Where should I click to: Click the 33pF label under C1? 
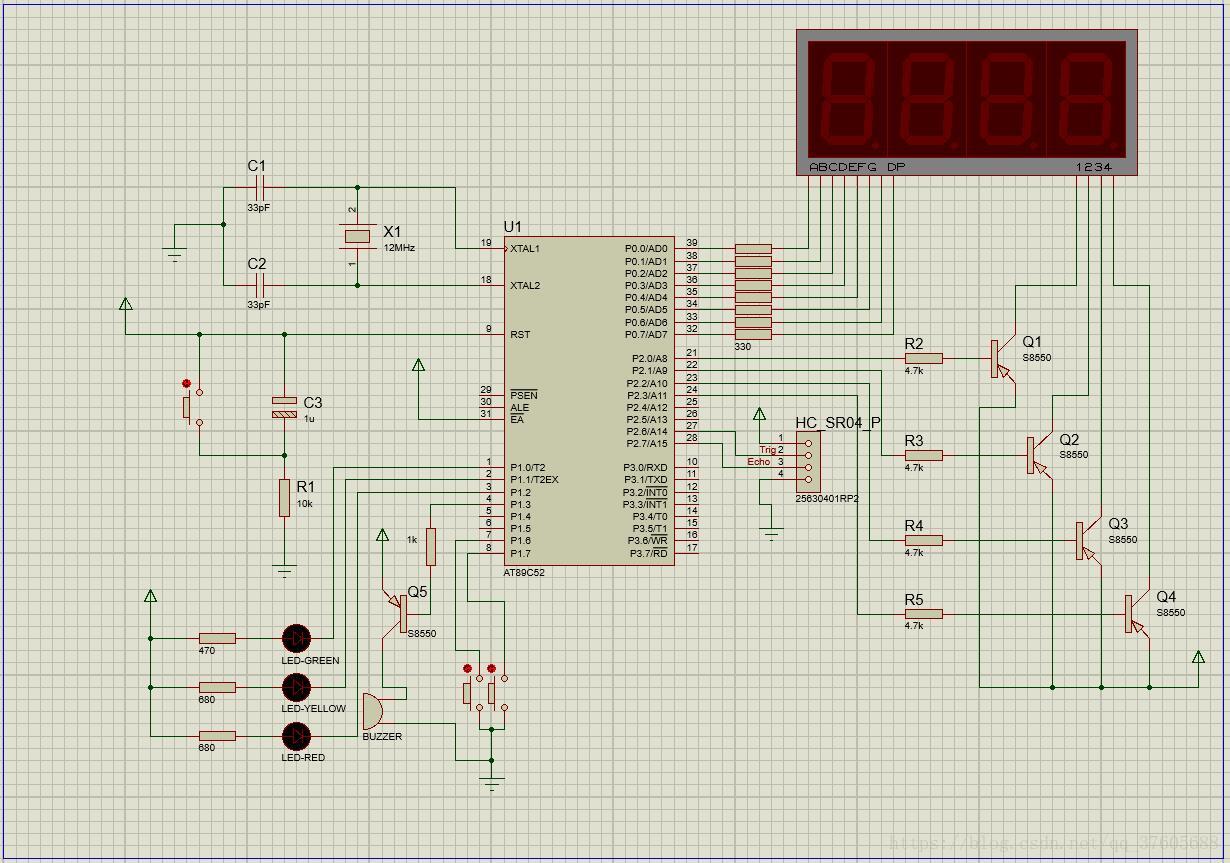[258, 208]
